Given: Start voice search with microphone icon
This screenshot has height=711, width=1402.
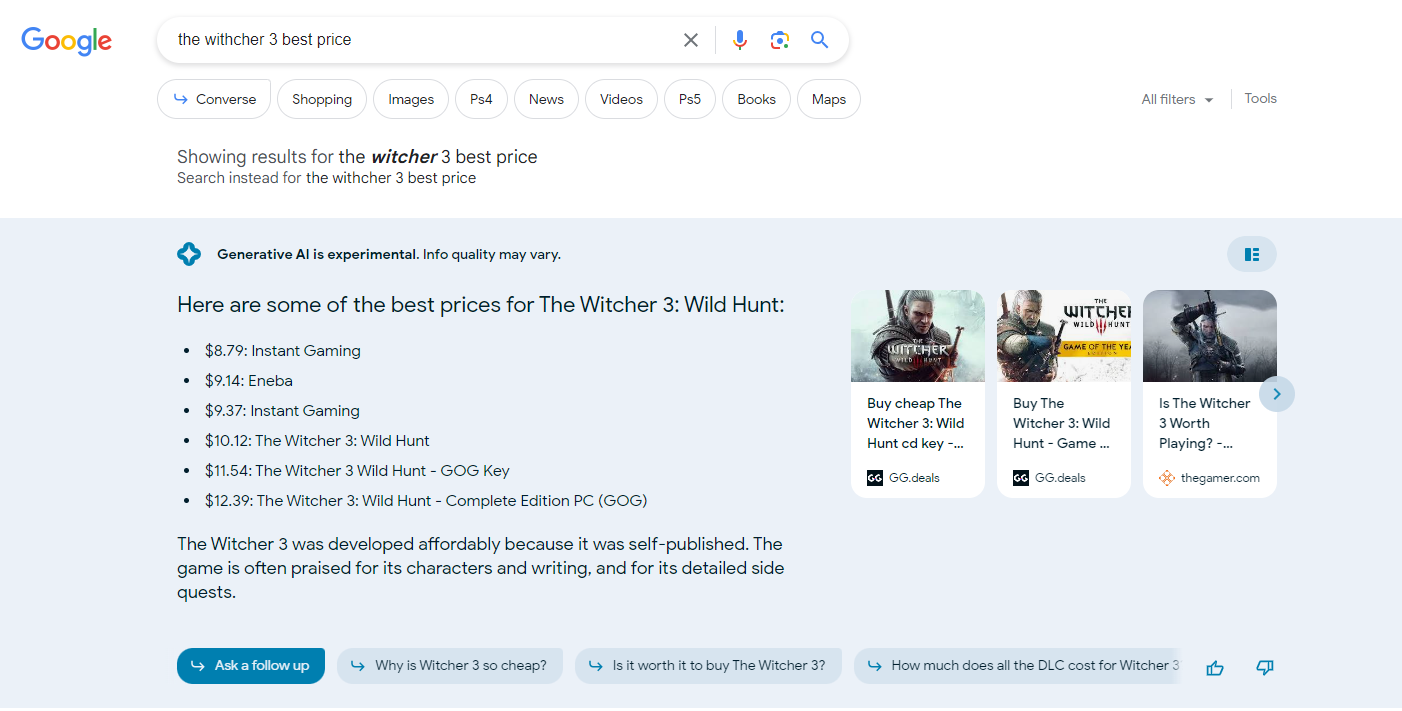Looking at the screenshot, I should point(739,40).
